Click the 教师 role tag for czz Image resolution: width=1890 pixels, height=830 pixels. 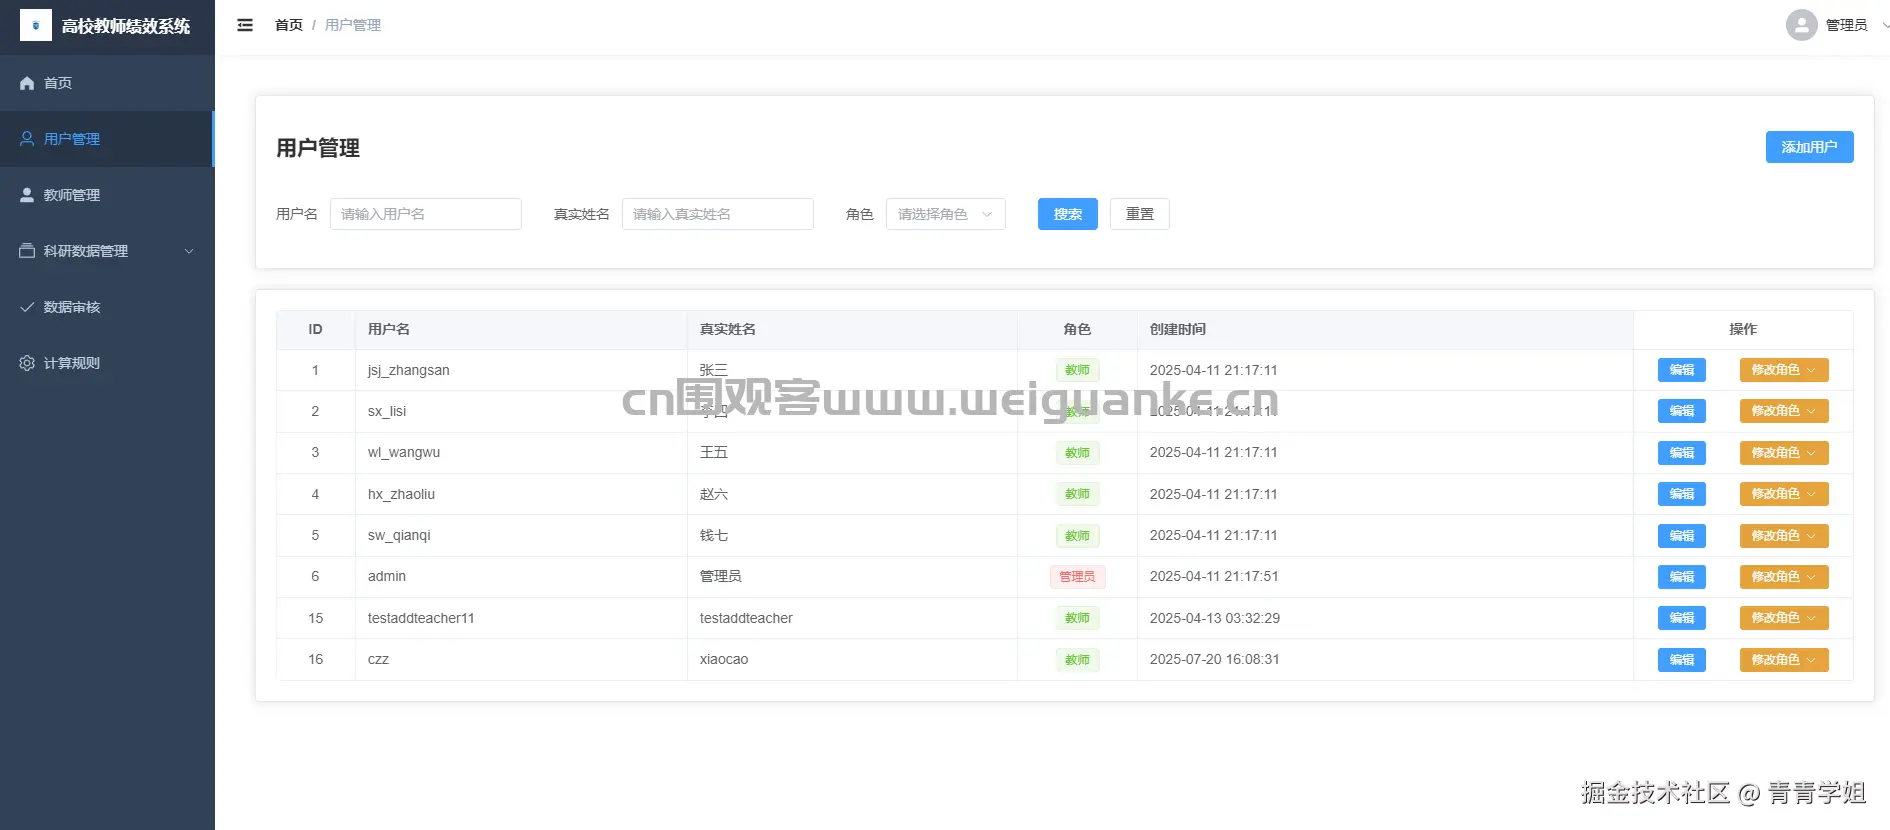(x=1077, y=660)
